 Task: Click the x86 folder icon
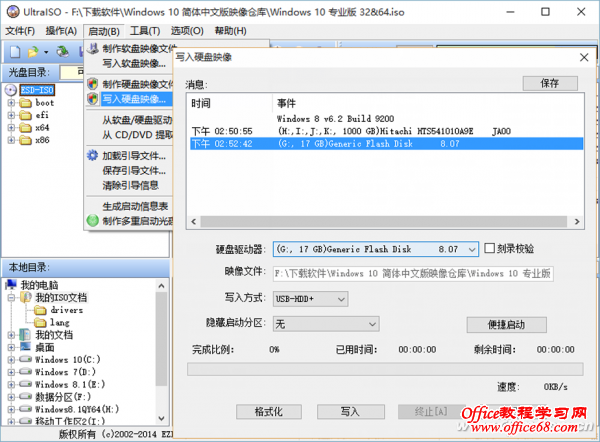pyautogui.click(x=26, y=140)
